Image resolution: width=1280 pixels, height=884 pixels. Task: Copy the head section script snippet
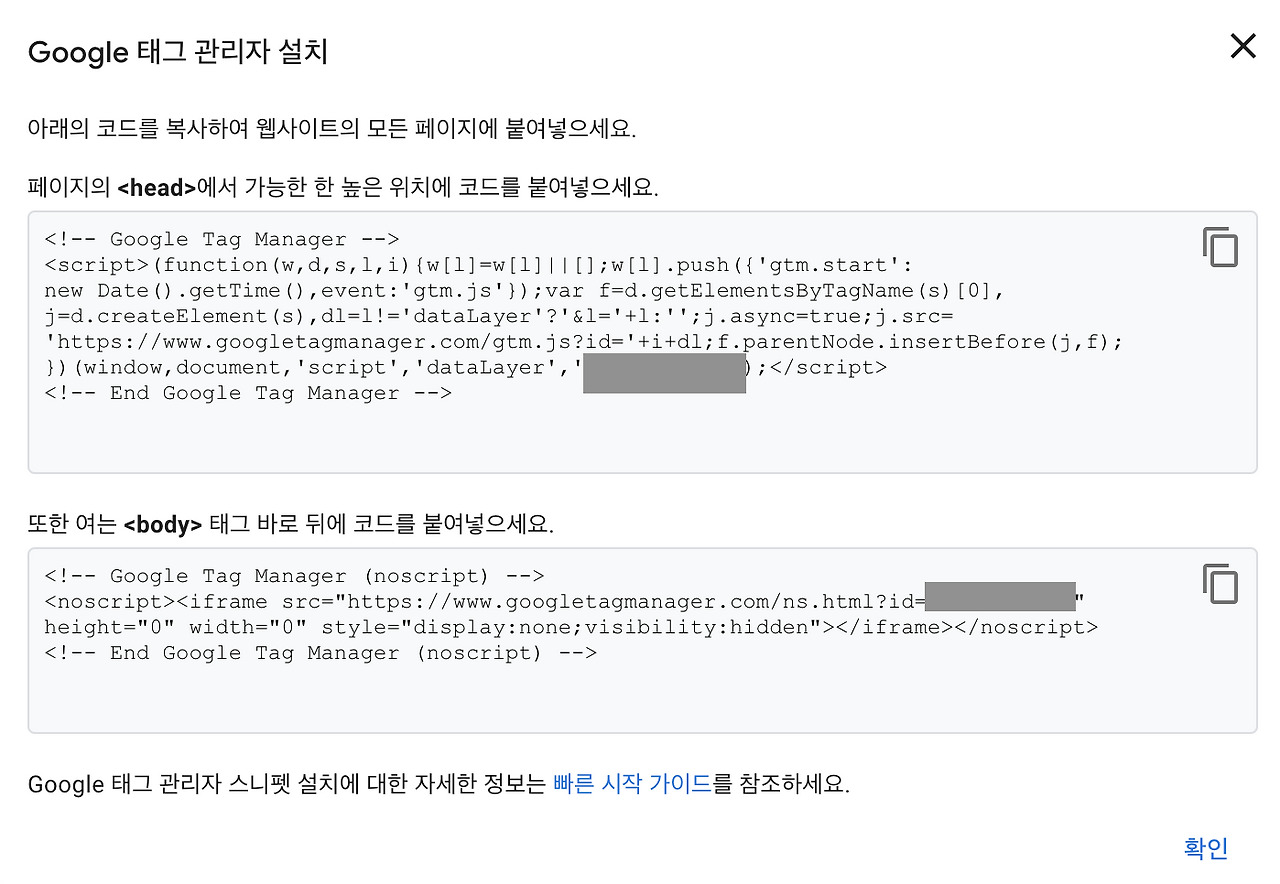(x=1220, y=247)
